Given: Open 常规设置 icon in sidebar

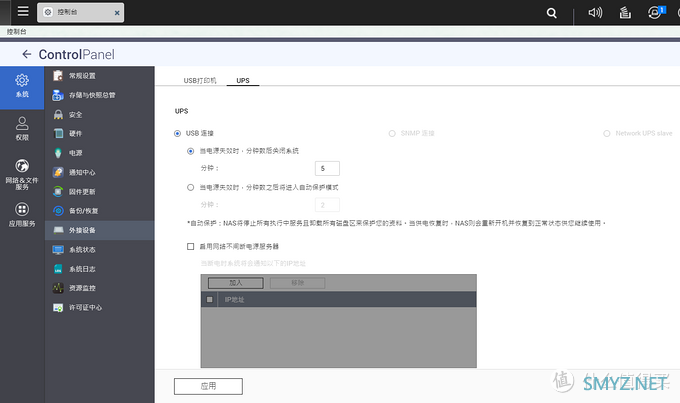Looking at the screenshot, I should coord(58,75).
